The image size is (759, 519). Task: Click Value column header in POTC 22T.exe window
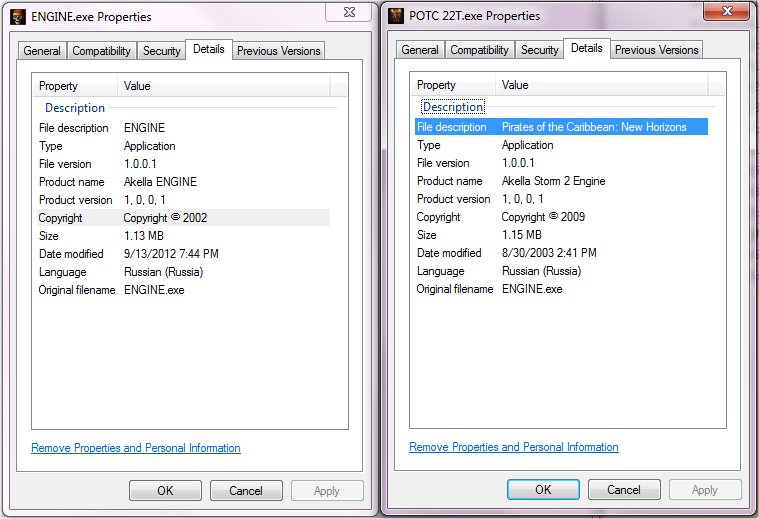(602, 85)
